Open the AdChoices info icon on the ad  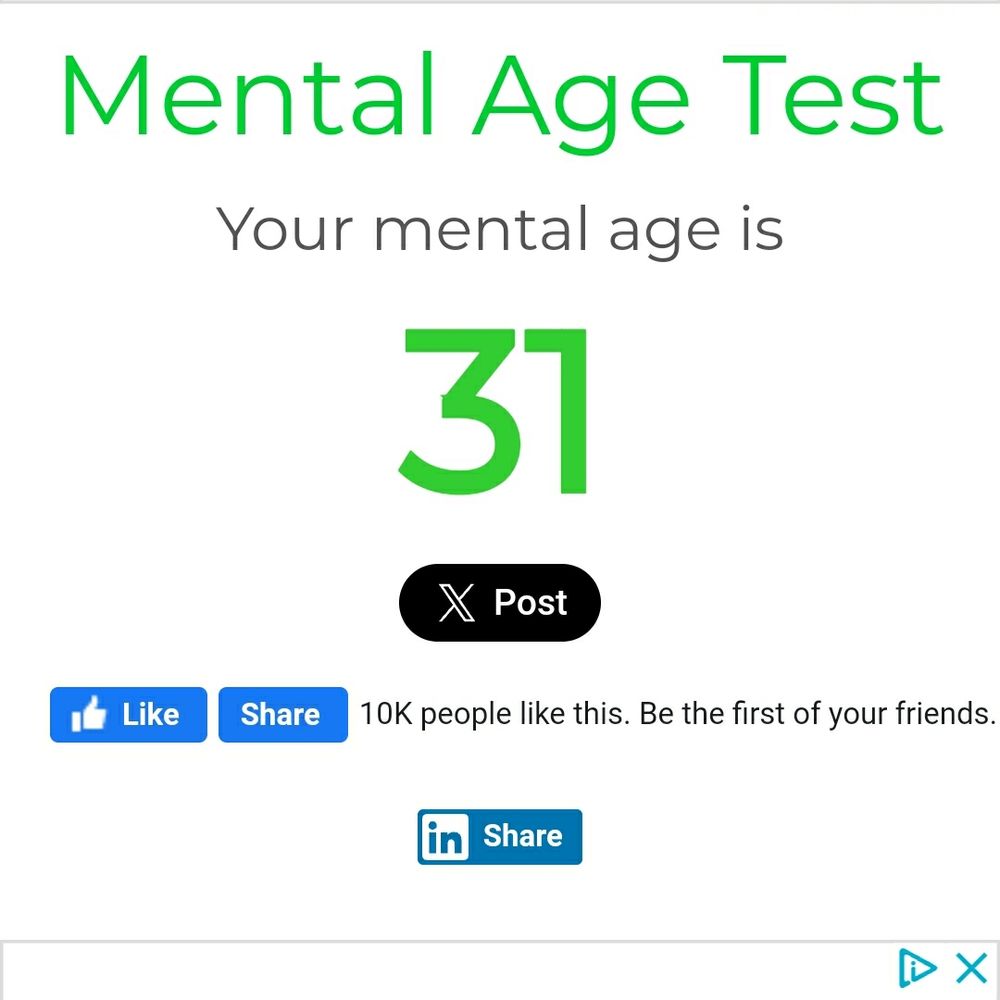pos(915,967)
